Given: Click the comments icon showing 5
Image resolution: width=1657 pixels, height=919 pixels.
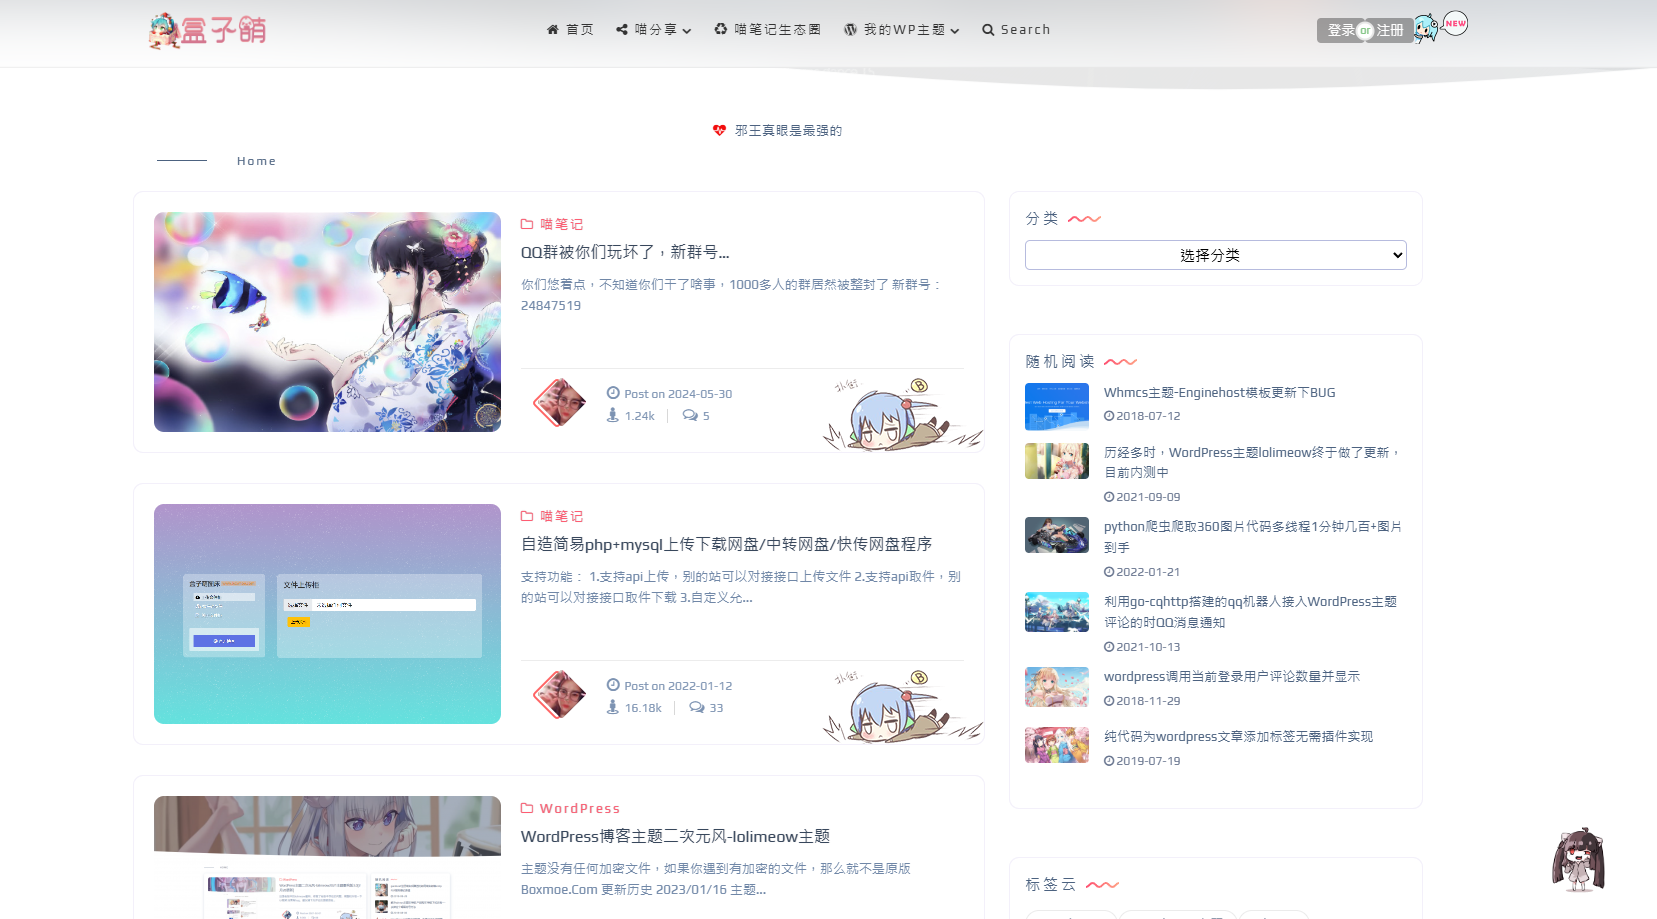Looking at the screenshot, I should pos(690,415).
